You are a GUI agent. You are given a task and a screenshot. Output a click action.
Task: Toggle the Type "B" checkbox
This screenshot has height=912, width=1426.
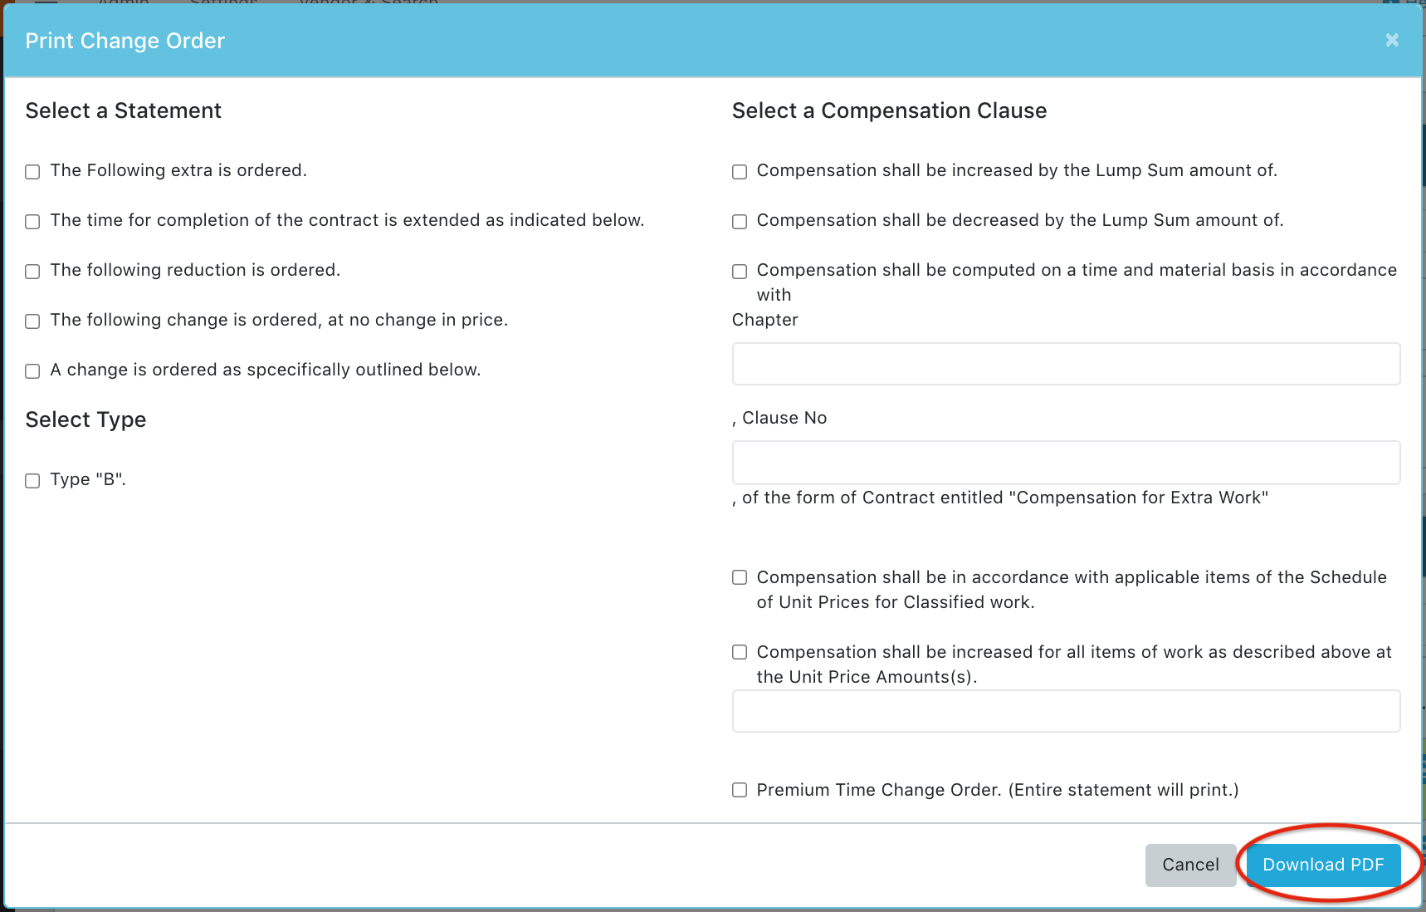(x=33, y=481)
